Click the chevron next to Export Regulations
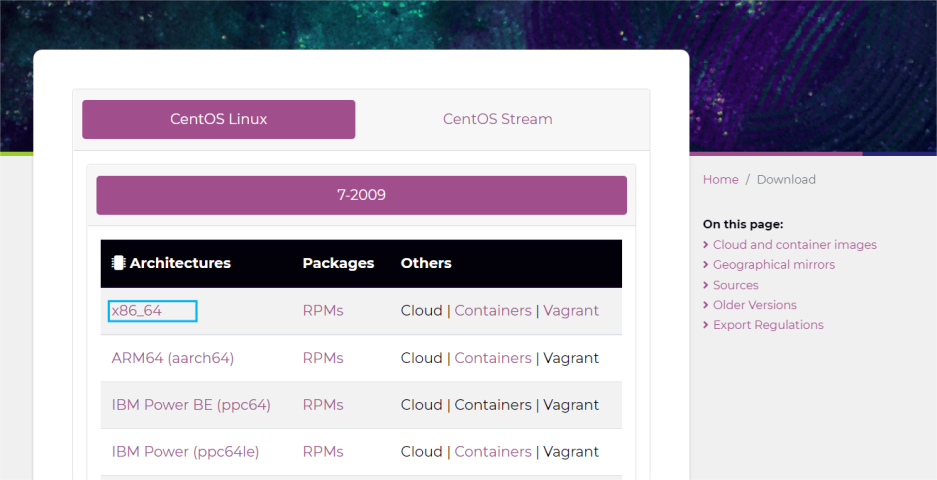Screen dimensions: 937x480 (x=706, y=325)
